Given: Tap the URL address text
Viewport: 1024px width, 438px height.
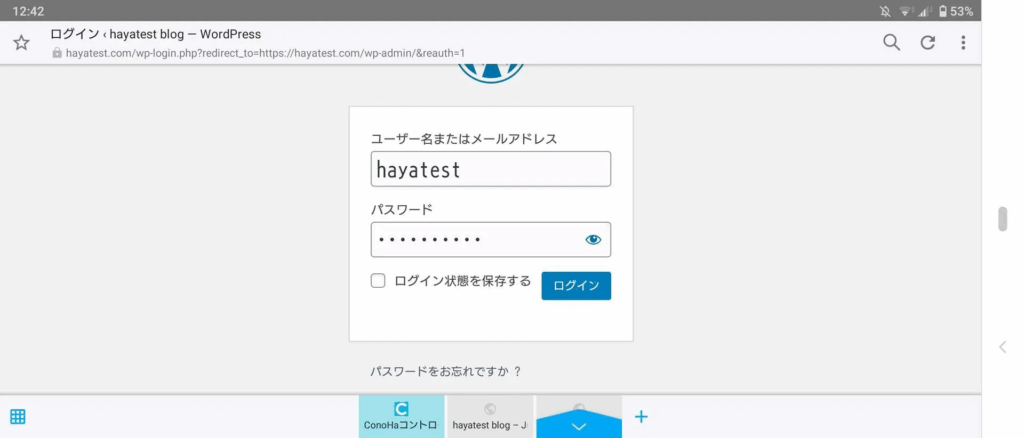Looking at the screenshot, I should [x=265, y=53].
